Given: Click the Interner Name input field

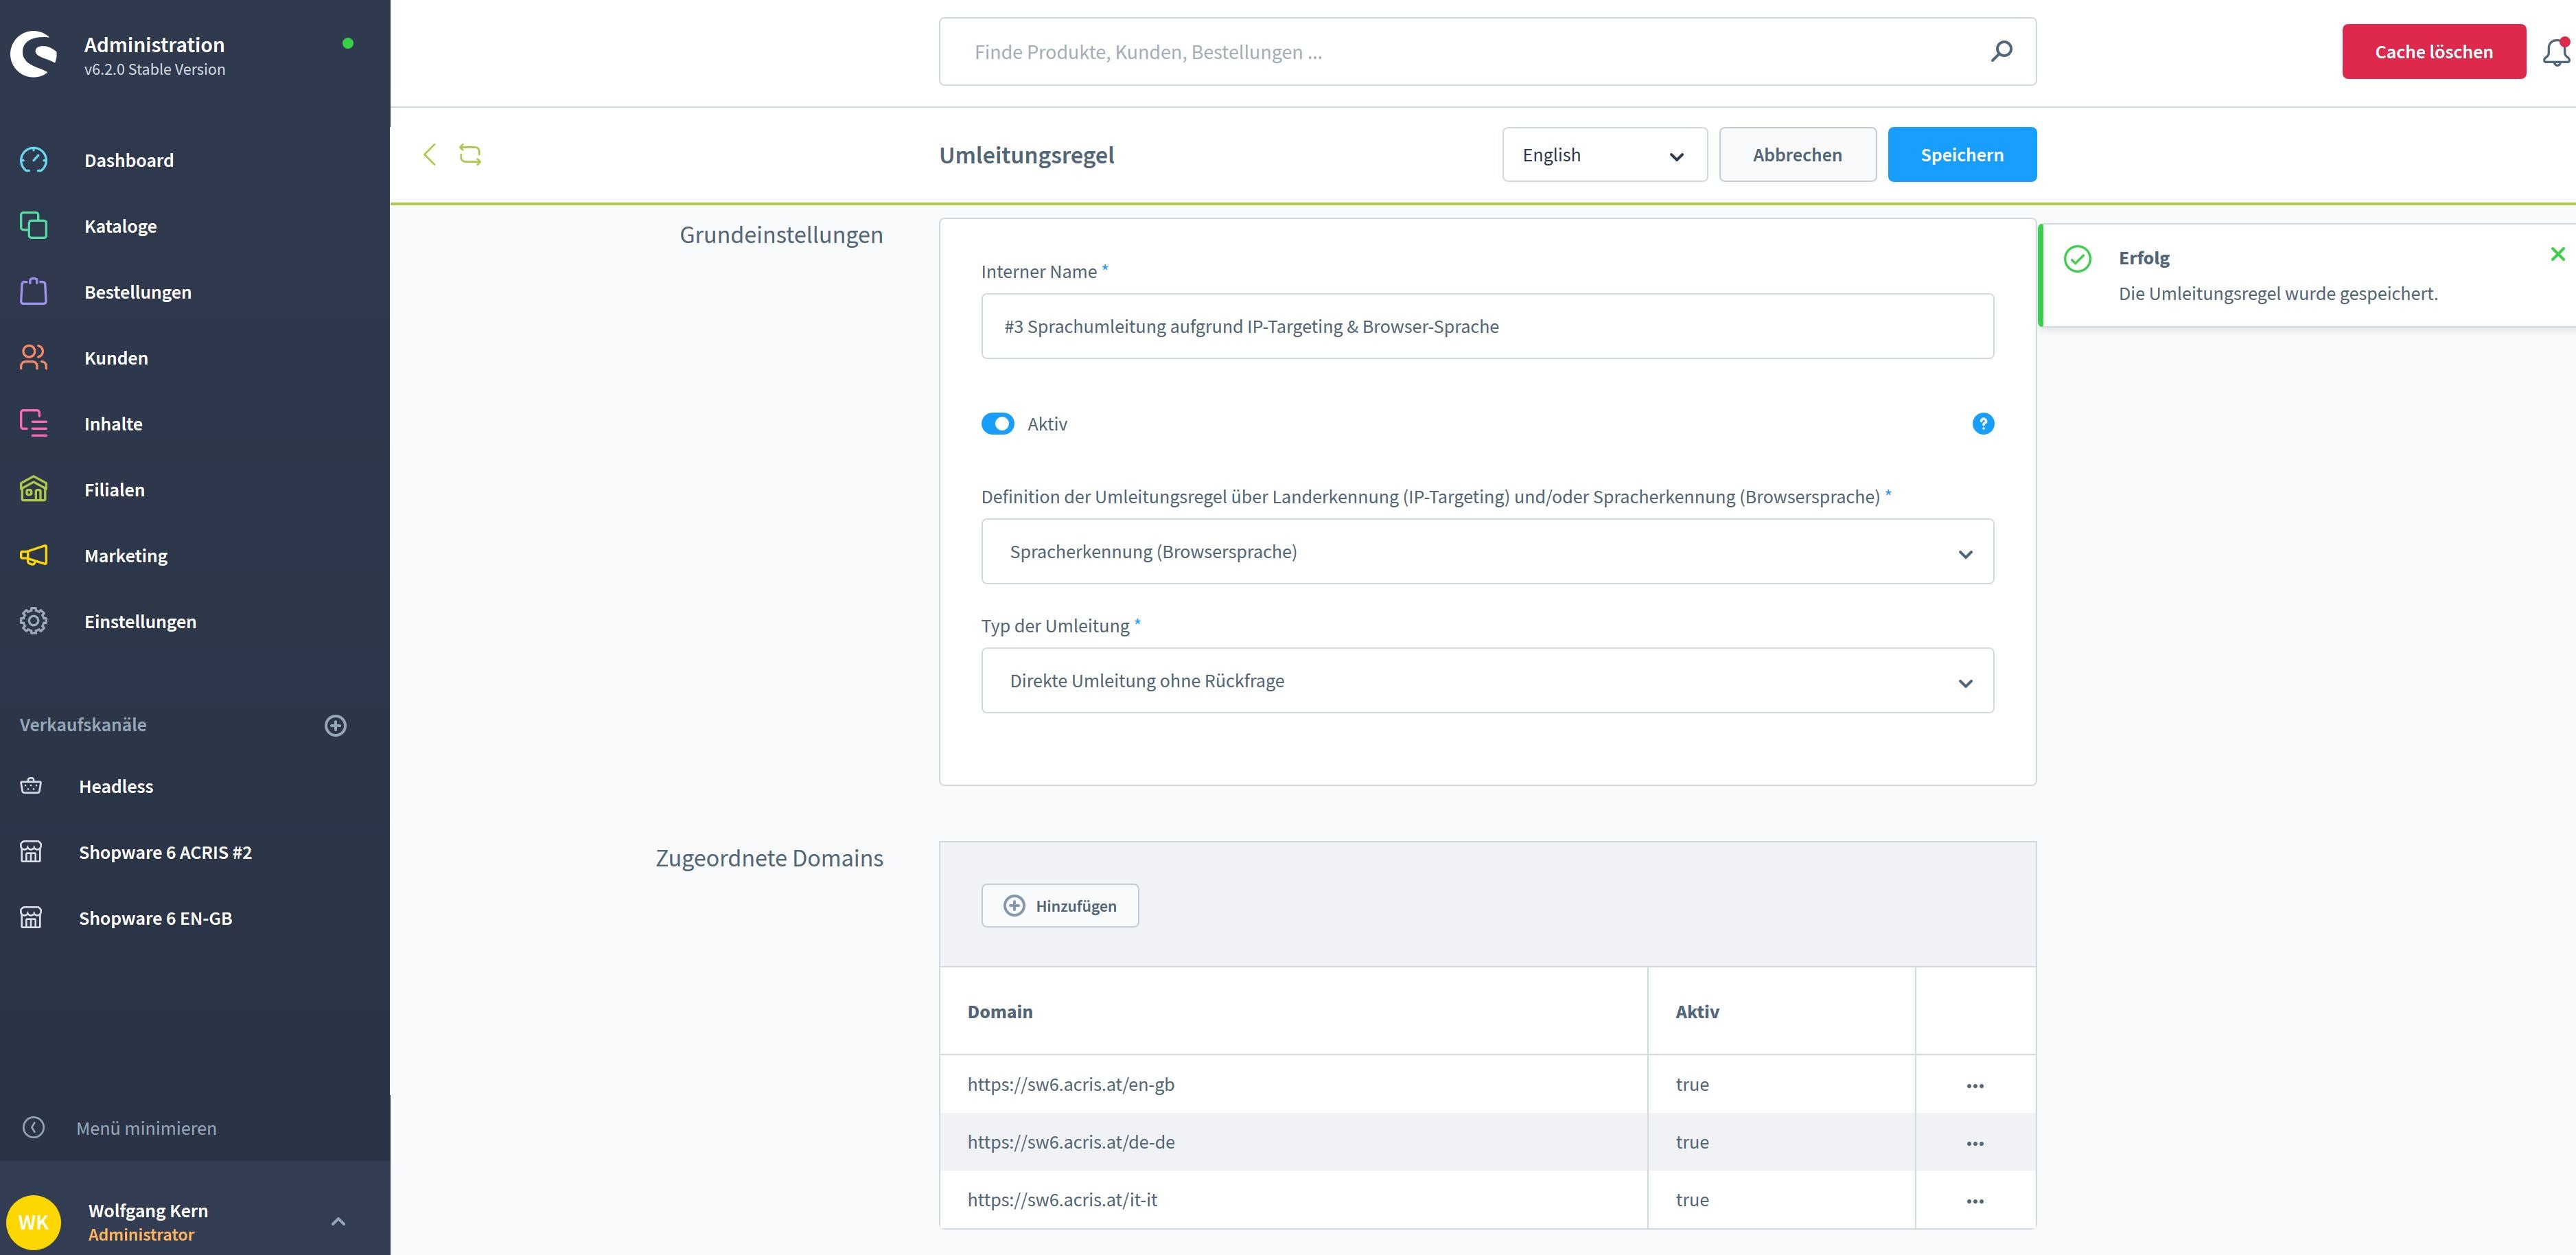Looking at the screenshot, I should [x=1487, y=326].
